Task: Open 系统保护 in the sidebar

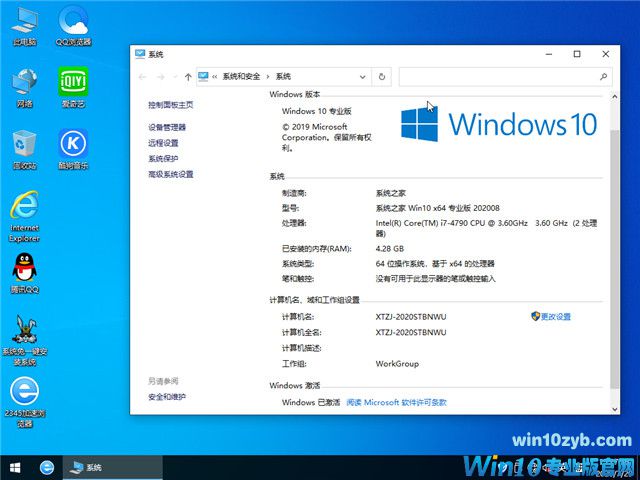Action: tap(163, 159)
